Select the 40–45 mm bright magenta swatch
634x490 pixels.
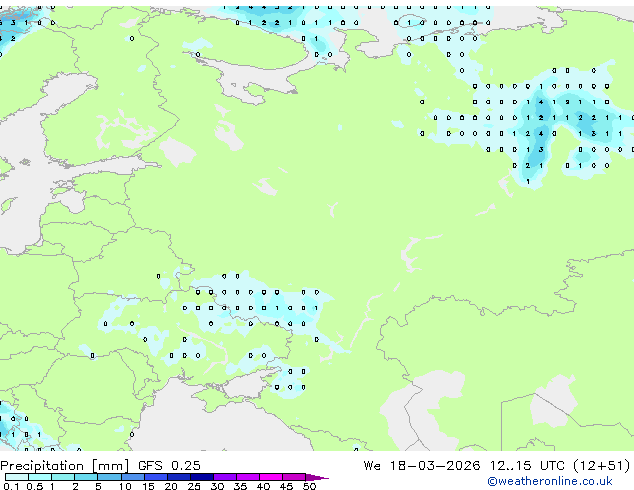(271, 477)
